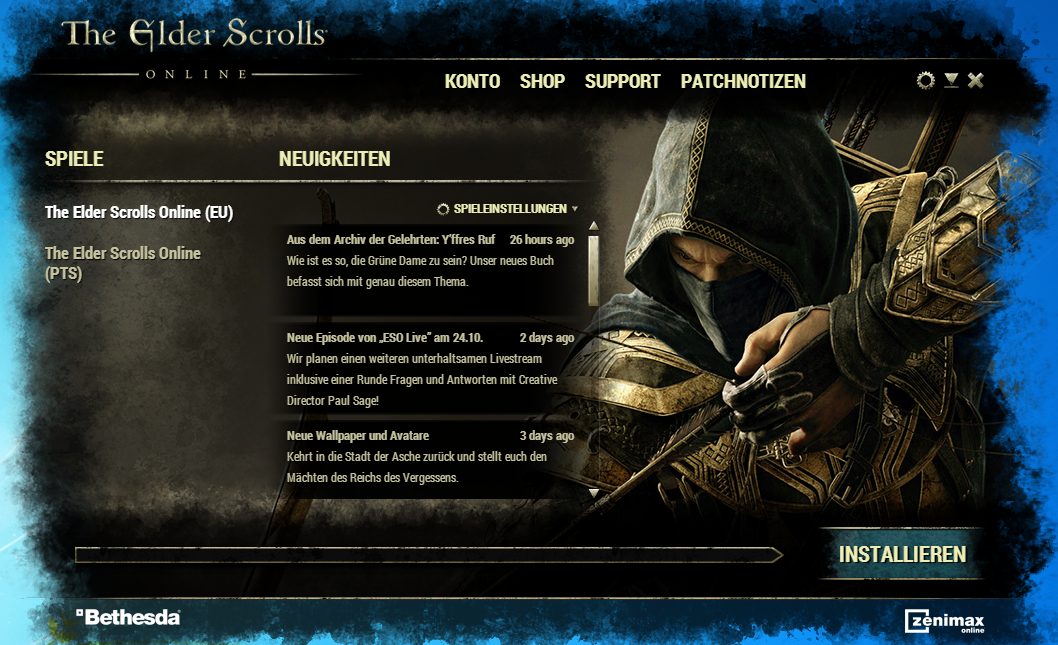Click the gear icon beside Spieleinstellungen
The image size is (1058, 645).
(x=443, y=209)
